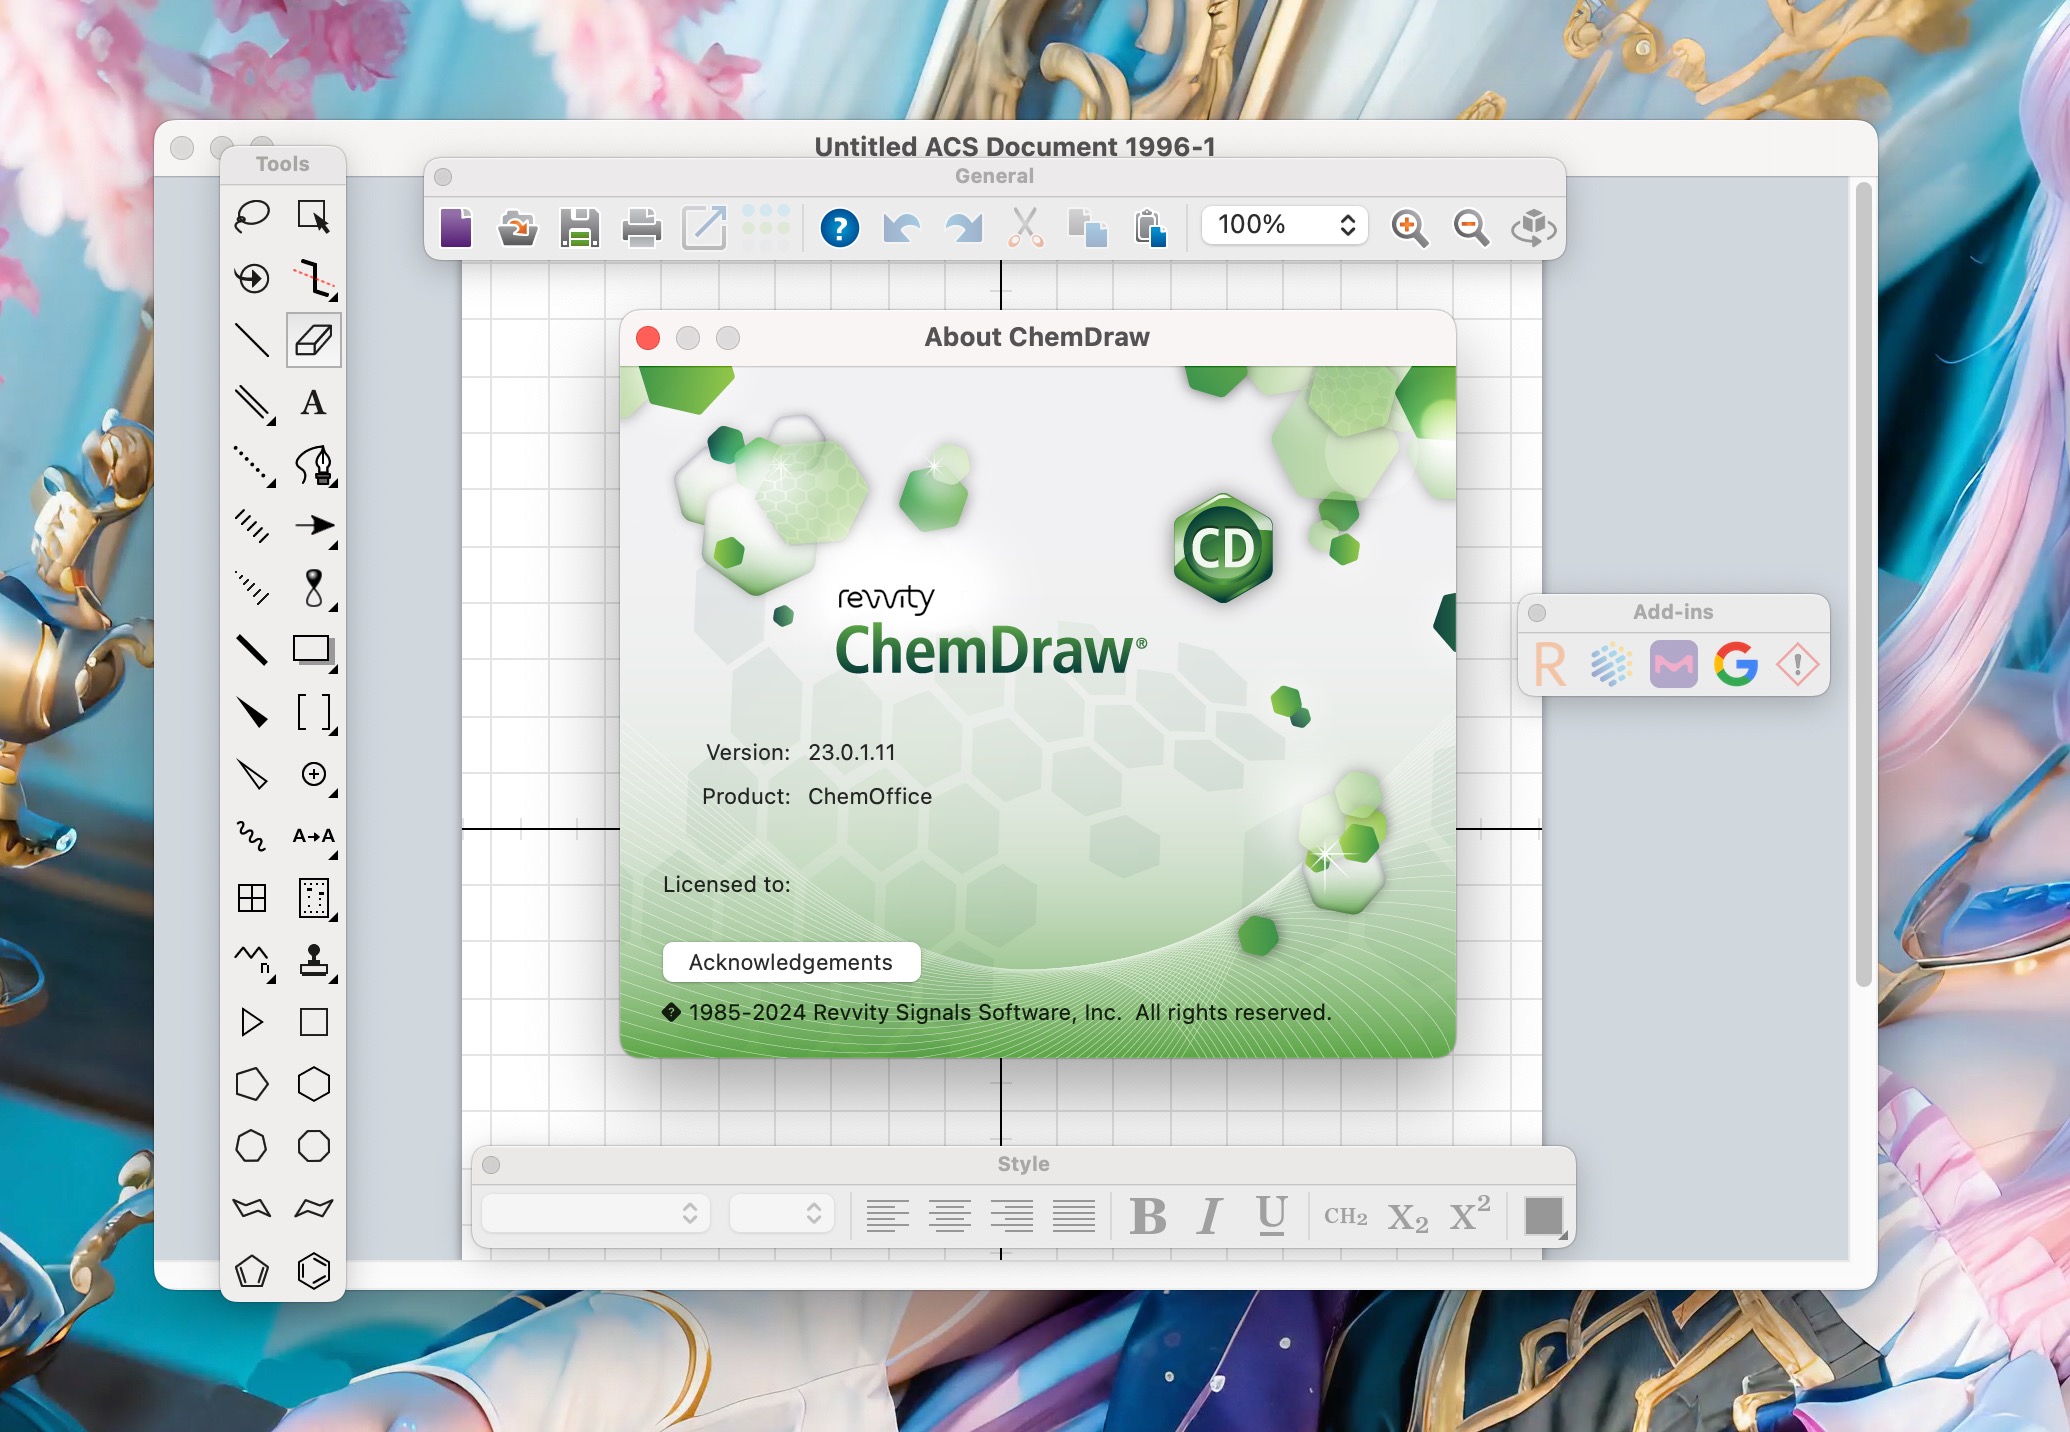The height and width of the screenshot is (1432, 2070).
Task: Select the Solid Bond tool
Action: point(252,340)
